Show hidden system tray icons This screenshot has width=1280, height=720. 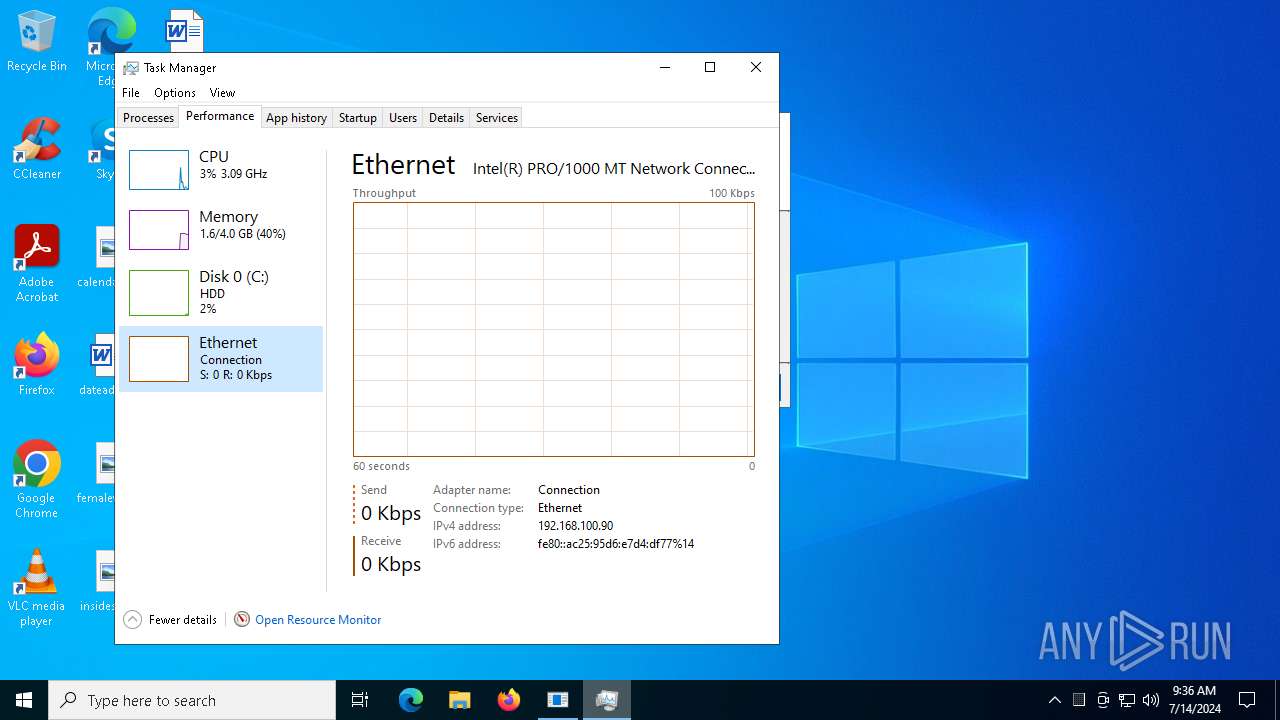pyautogui.click(x=1054, y=700)
